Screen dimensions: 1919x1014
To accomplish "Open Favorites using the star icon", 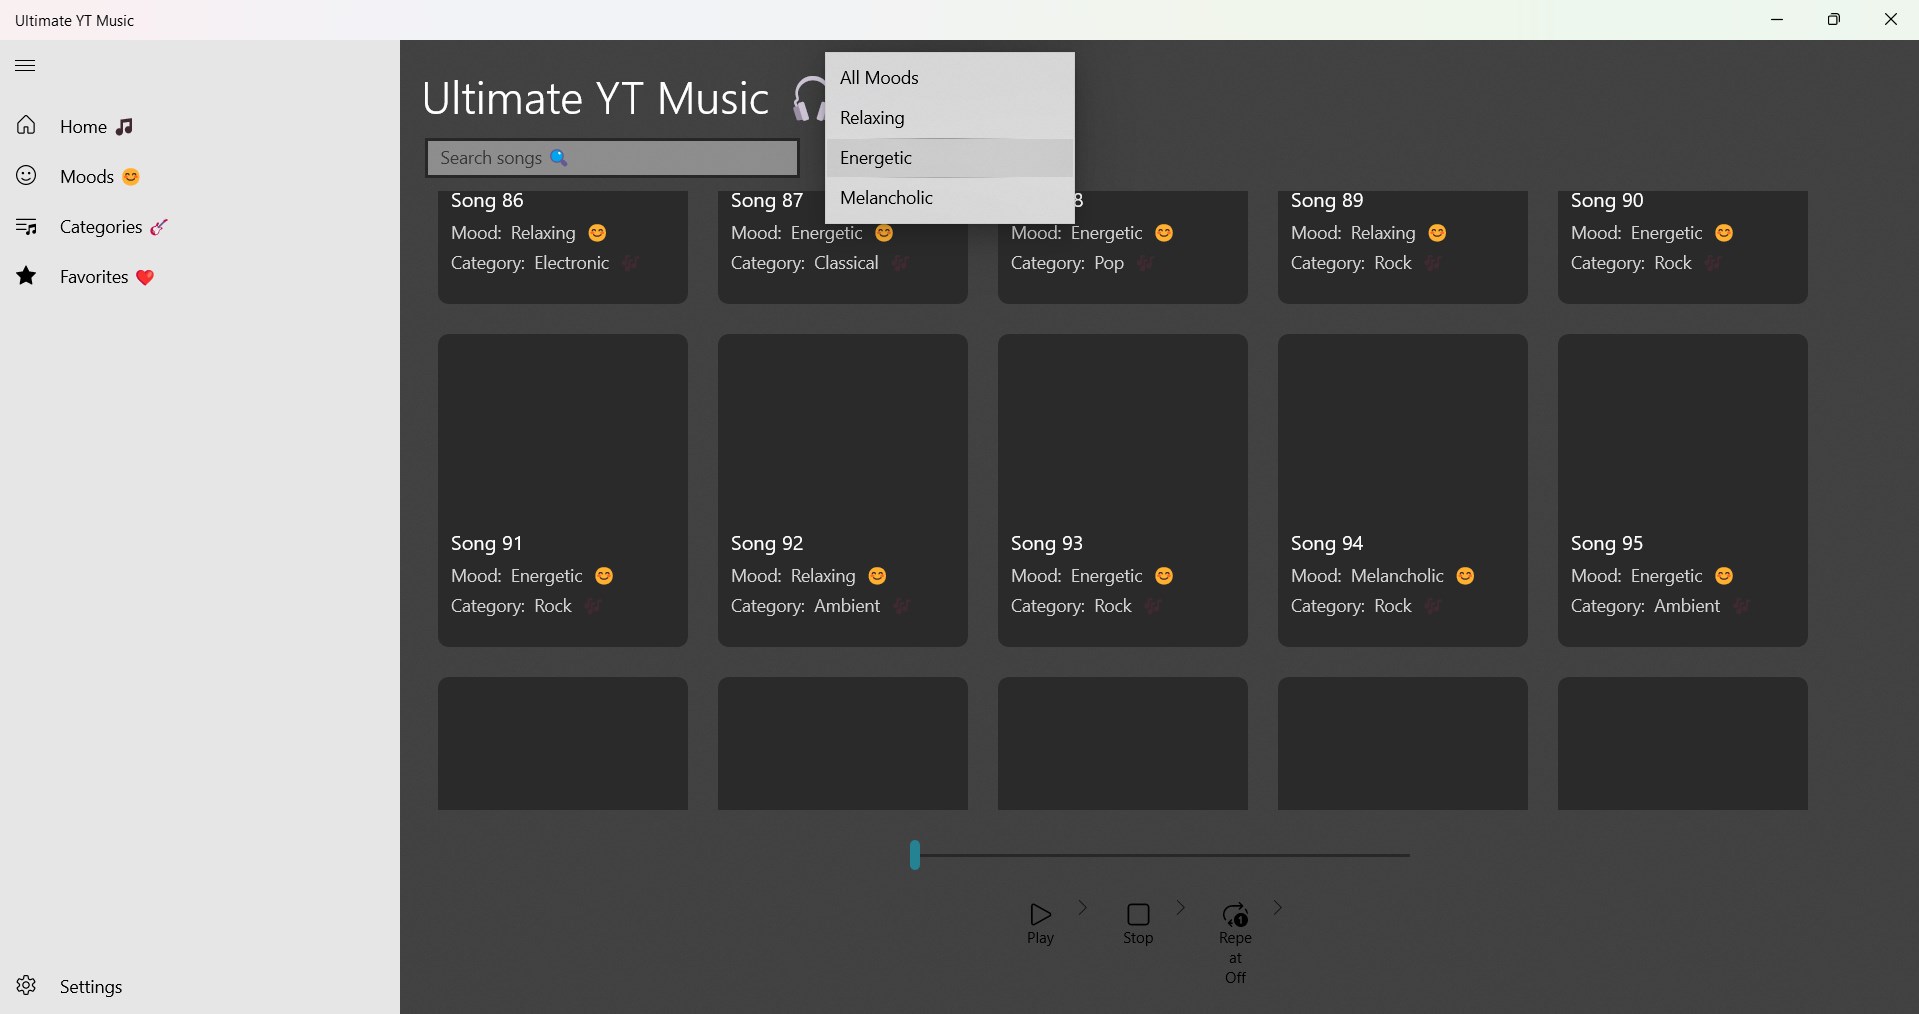I will (25, 276).
